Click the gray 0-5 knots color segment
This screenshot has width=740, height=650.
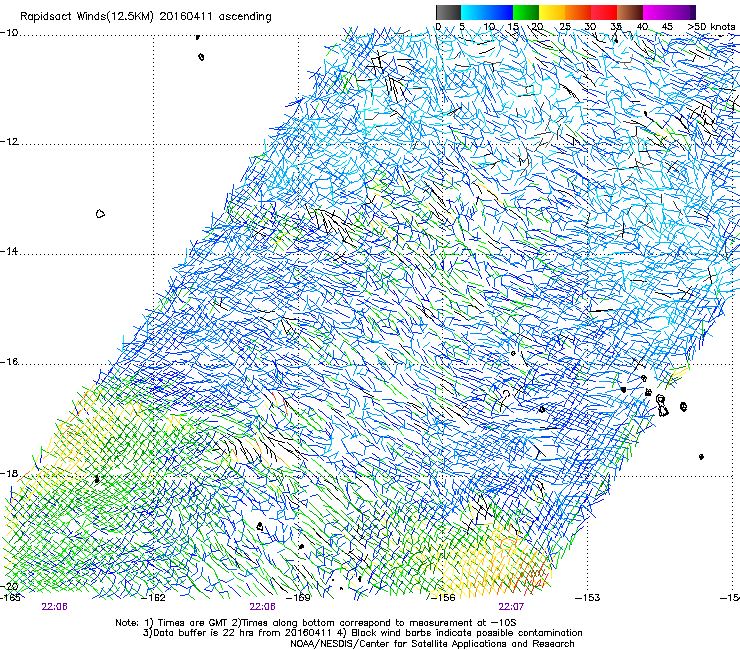coord(448,12)
